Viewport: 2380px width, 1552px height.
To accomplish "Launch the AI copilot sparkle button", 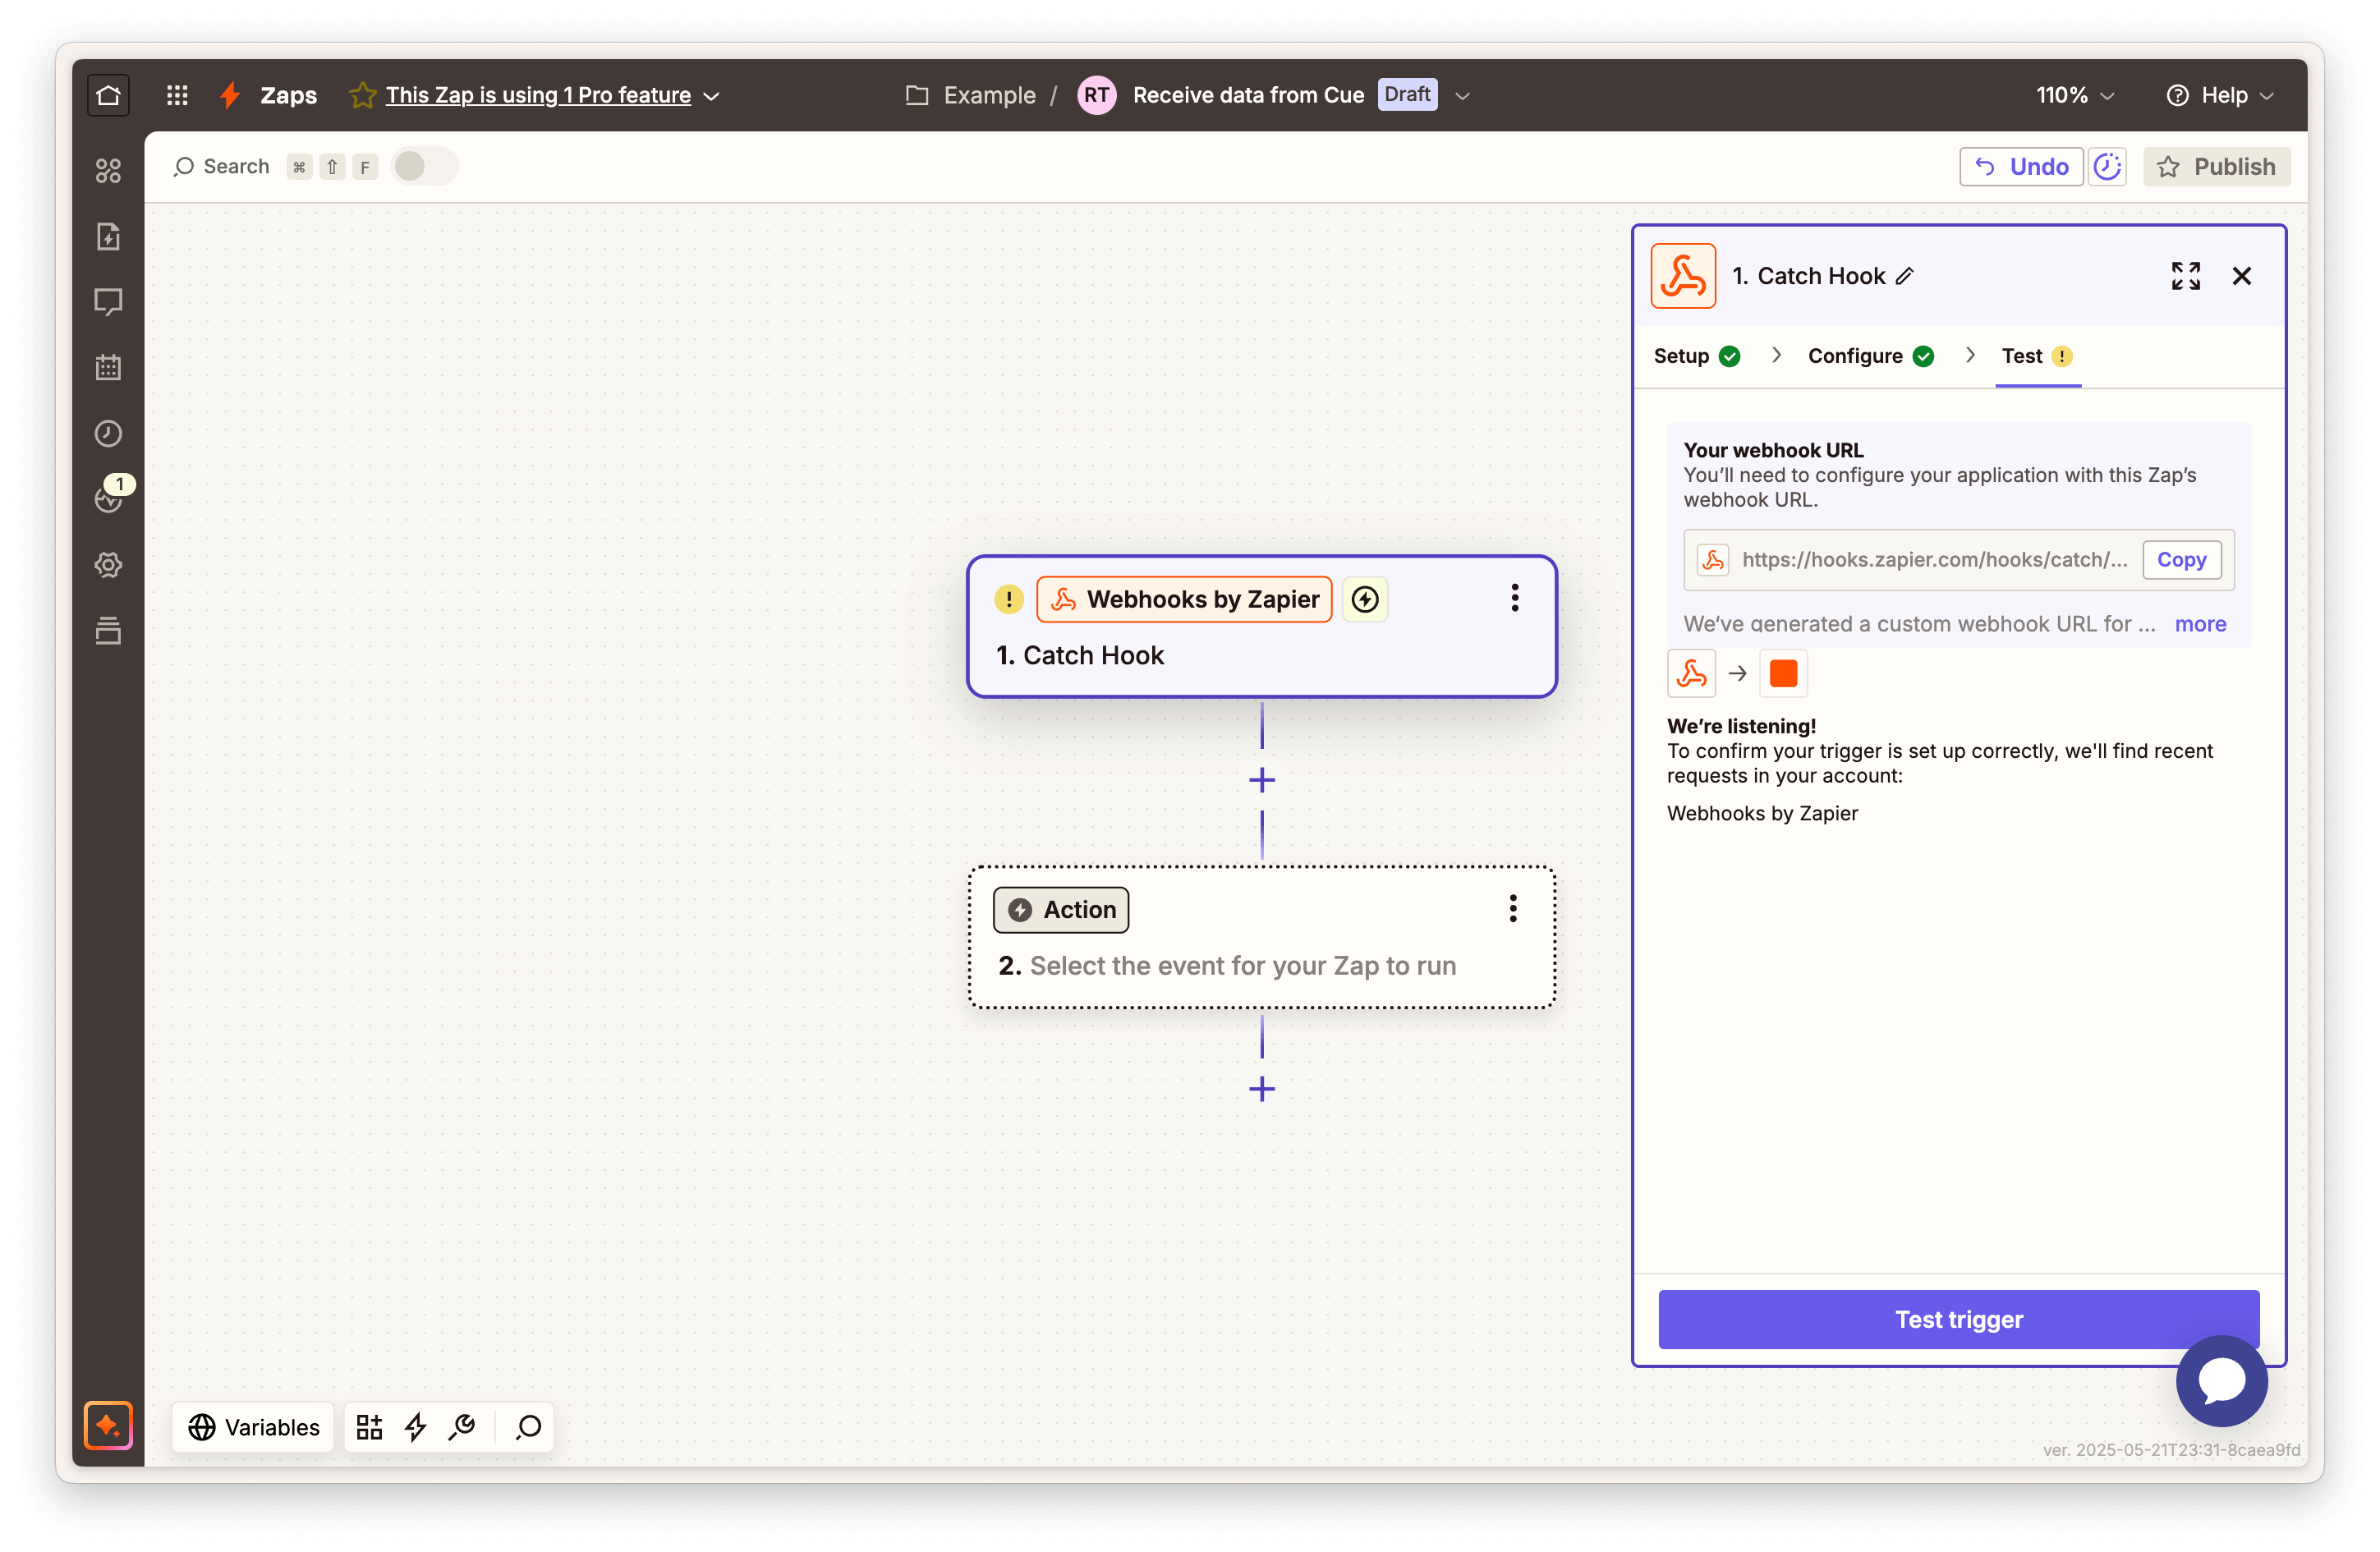I will coord(108,1425).
